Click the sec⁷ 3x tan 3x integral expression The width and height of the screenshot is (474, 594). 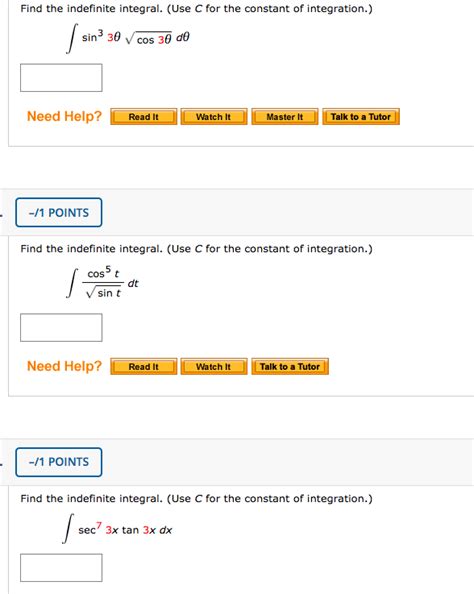click(x=117, y=529)
